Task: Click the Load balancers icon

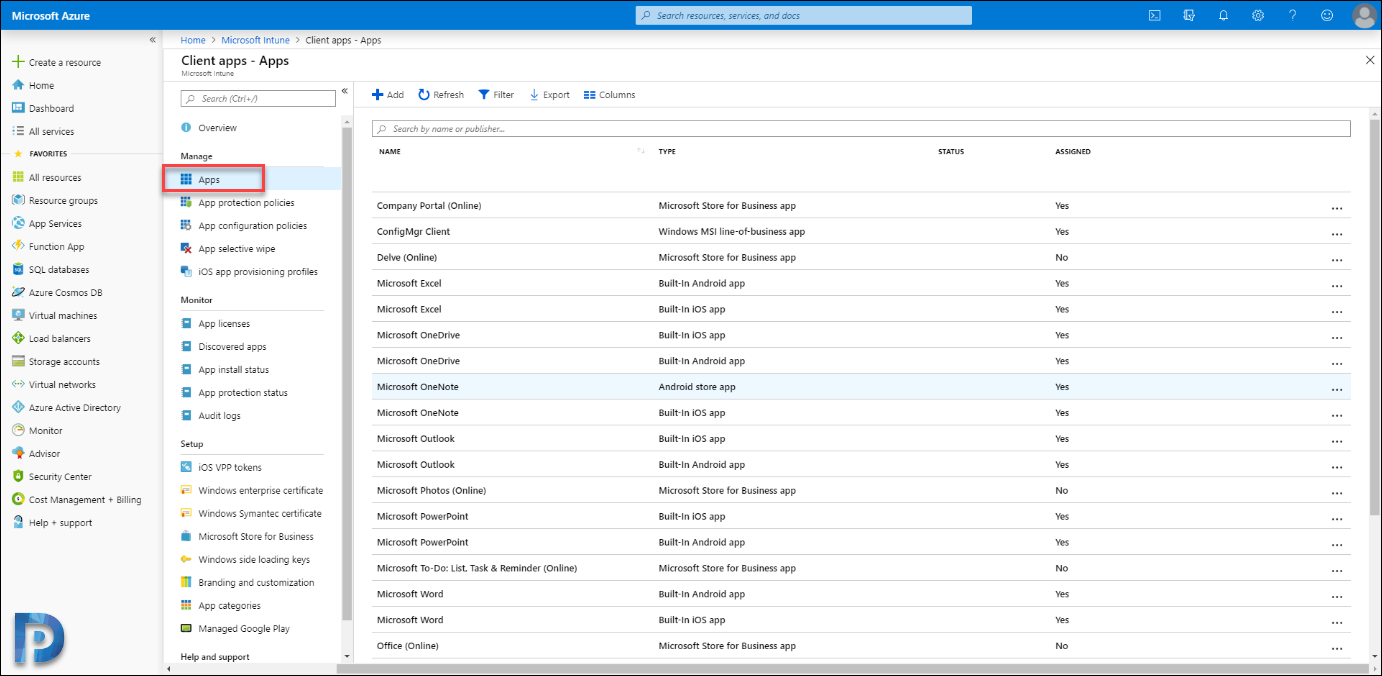Action: [18, 338]
